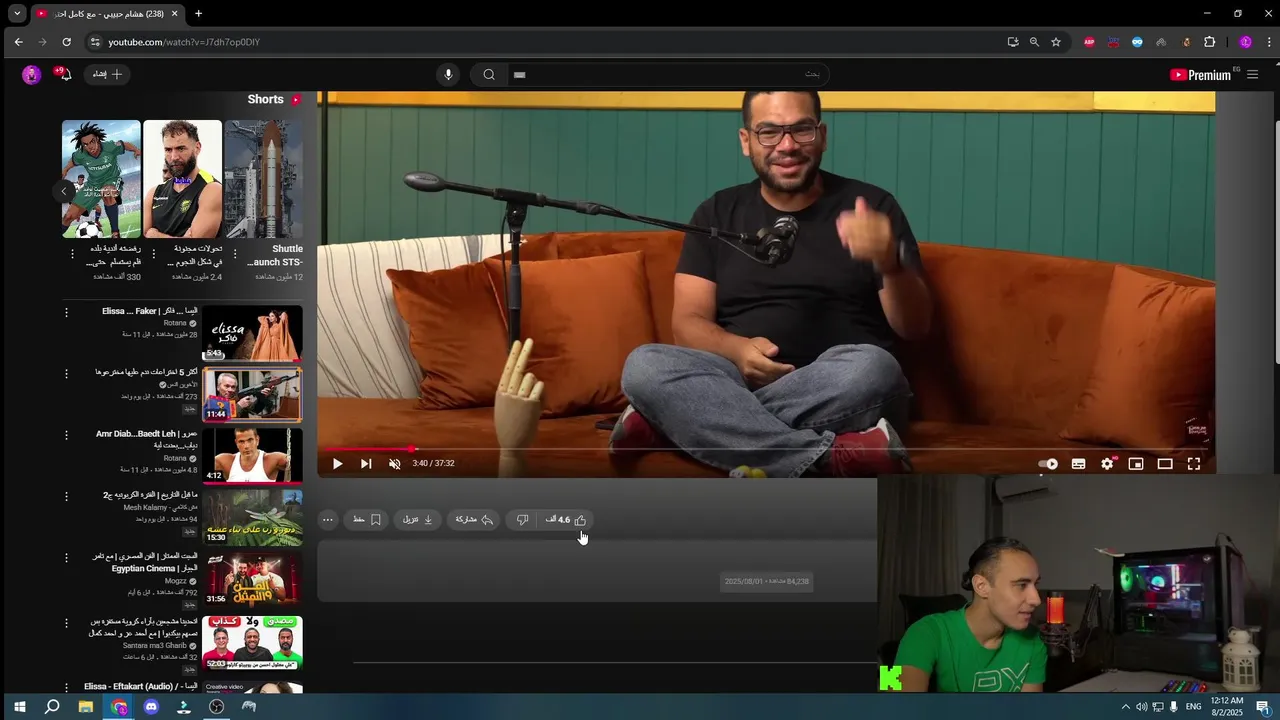Open options for Amr Diab video

coord(67,436)
